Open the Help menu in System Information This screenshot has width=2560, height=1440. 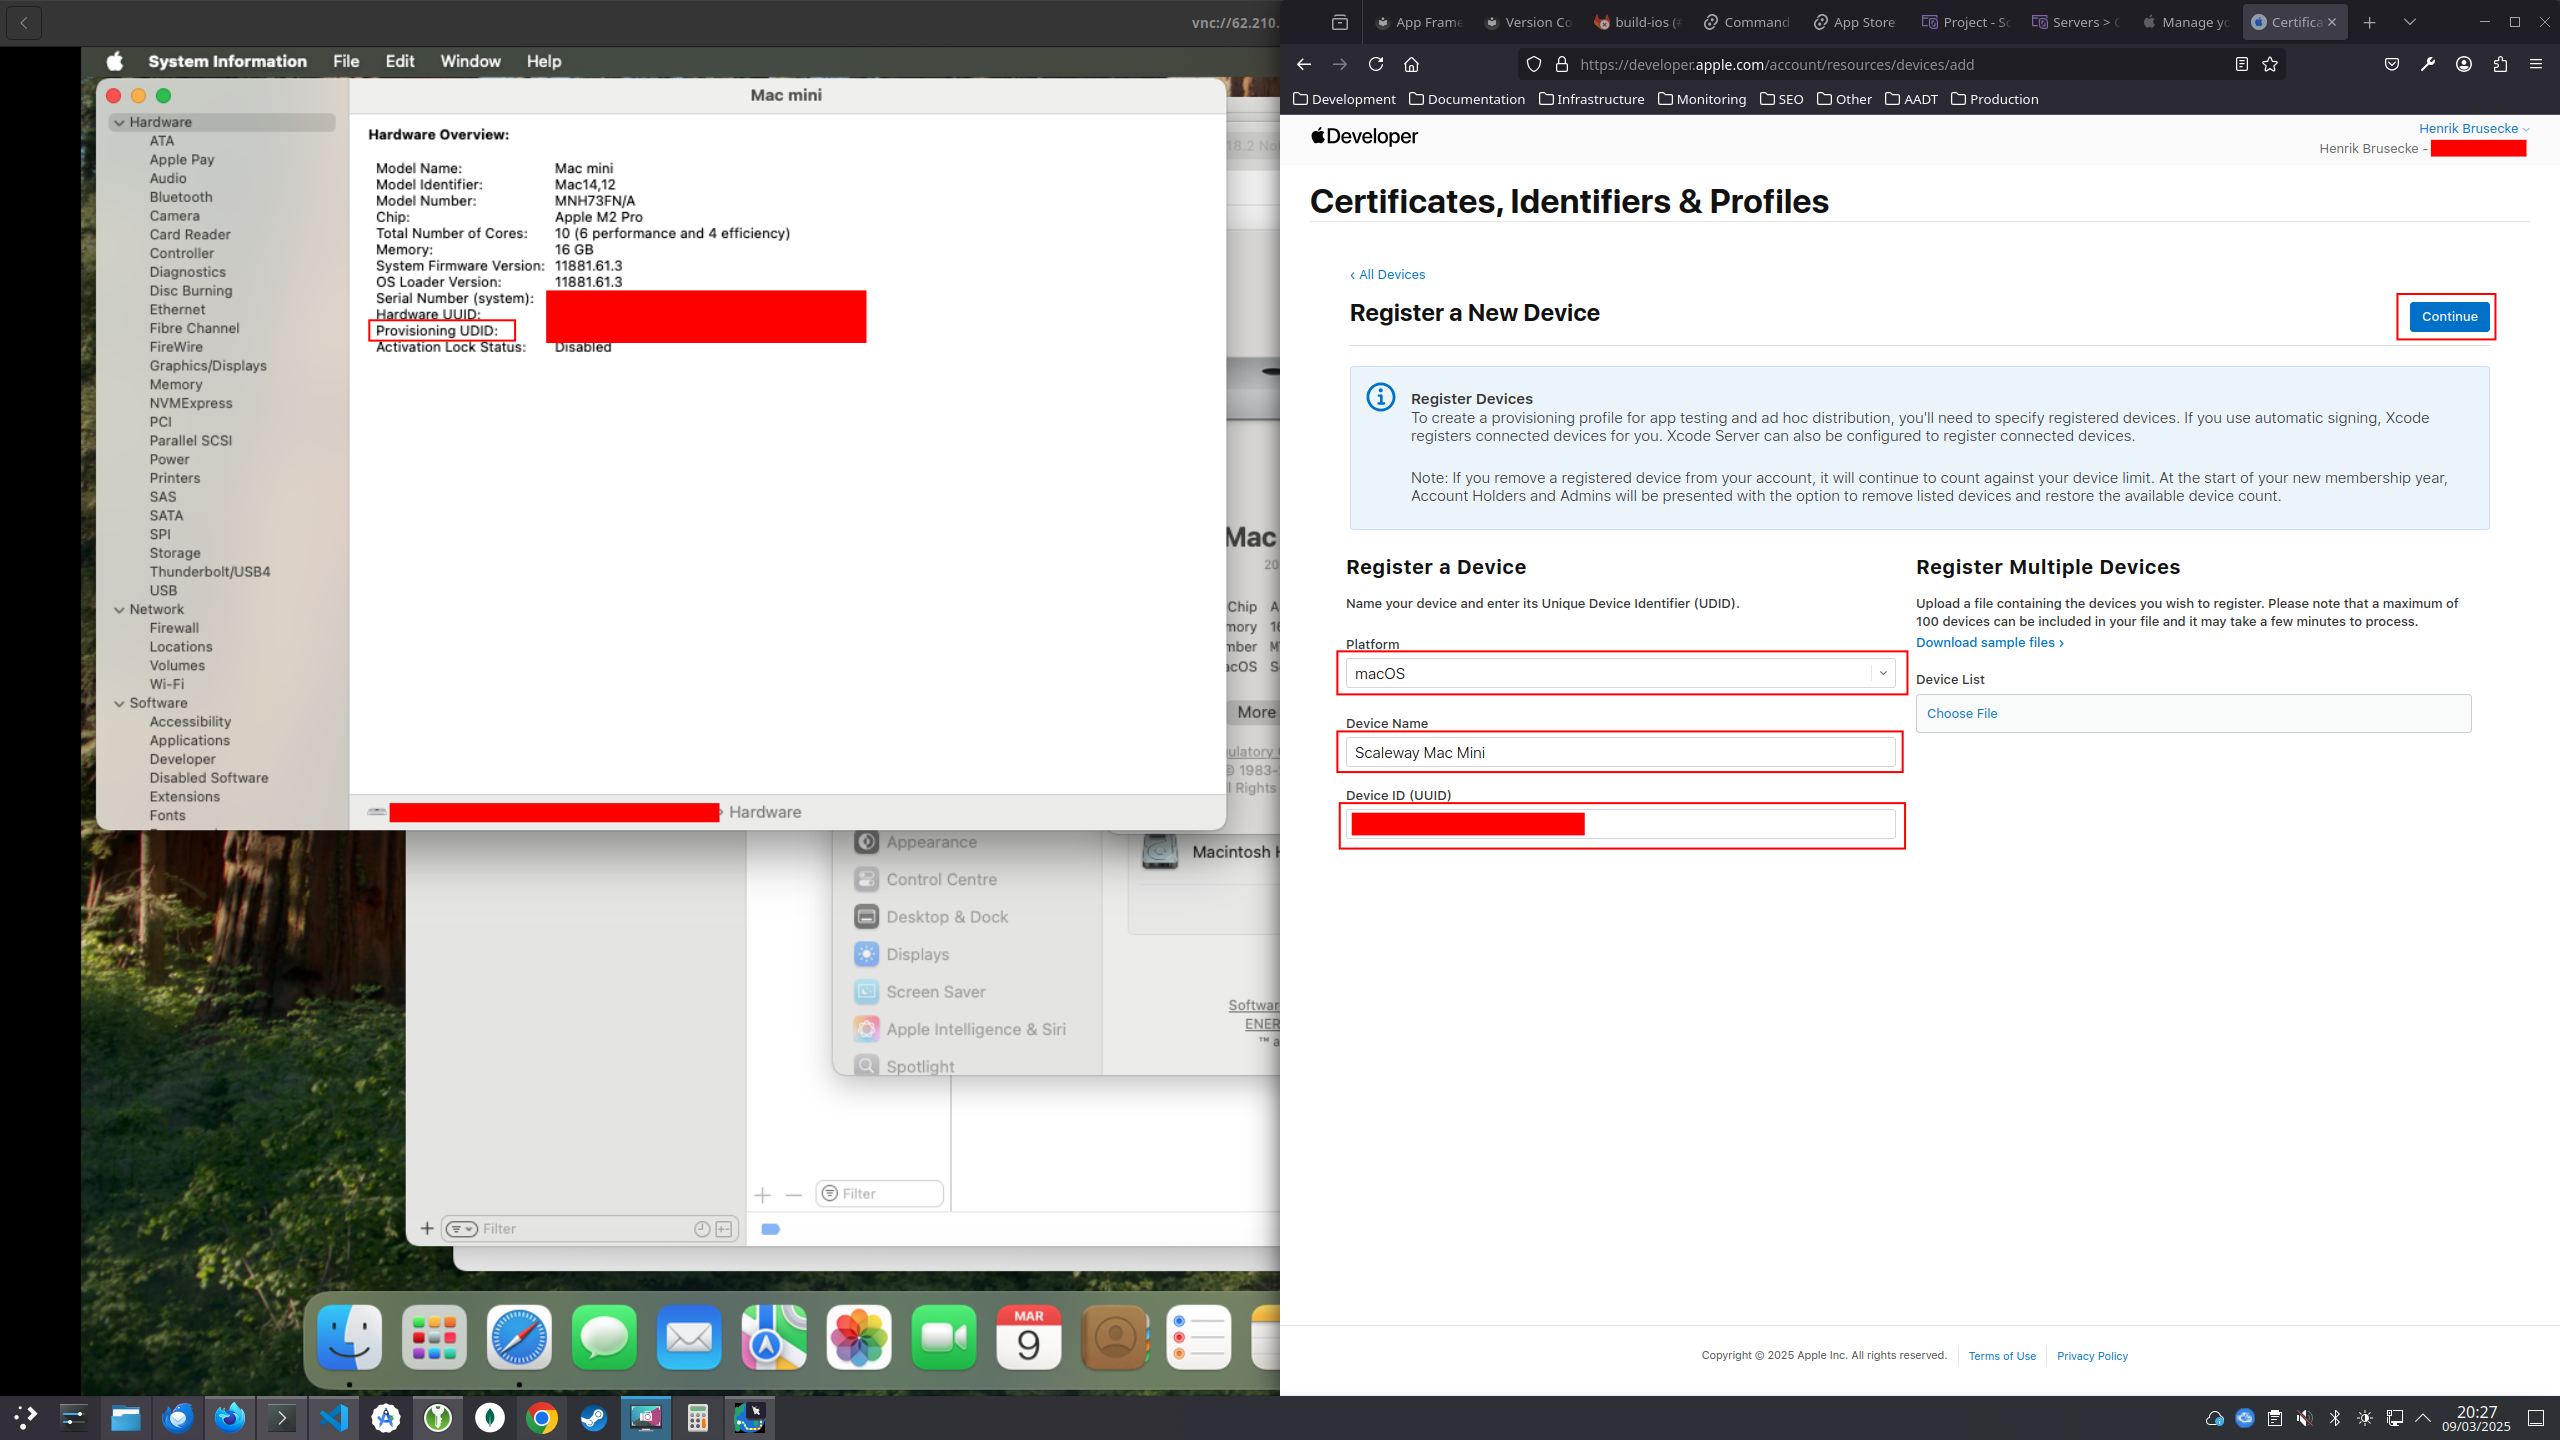(x=544, y=61)
